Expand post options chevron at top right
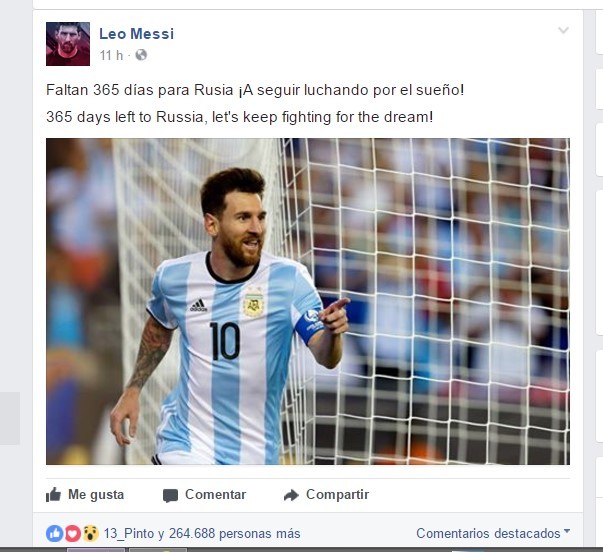This screenshot has height=552, width=603. tap(563, 30)
